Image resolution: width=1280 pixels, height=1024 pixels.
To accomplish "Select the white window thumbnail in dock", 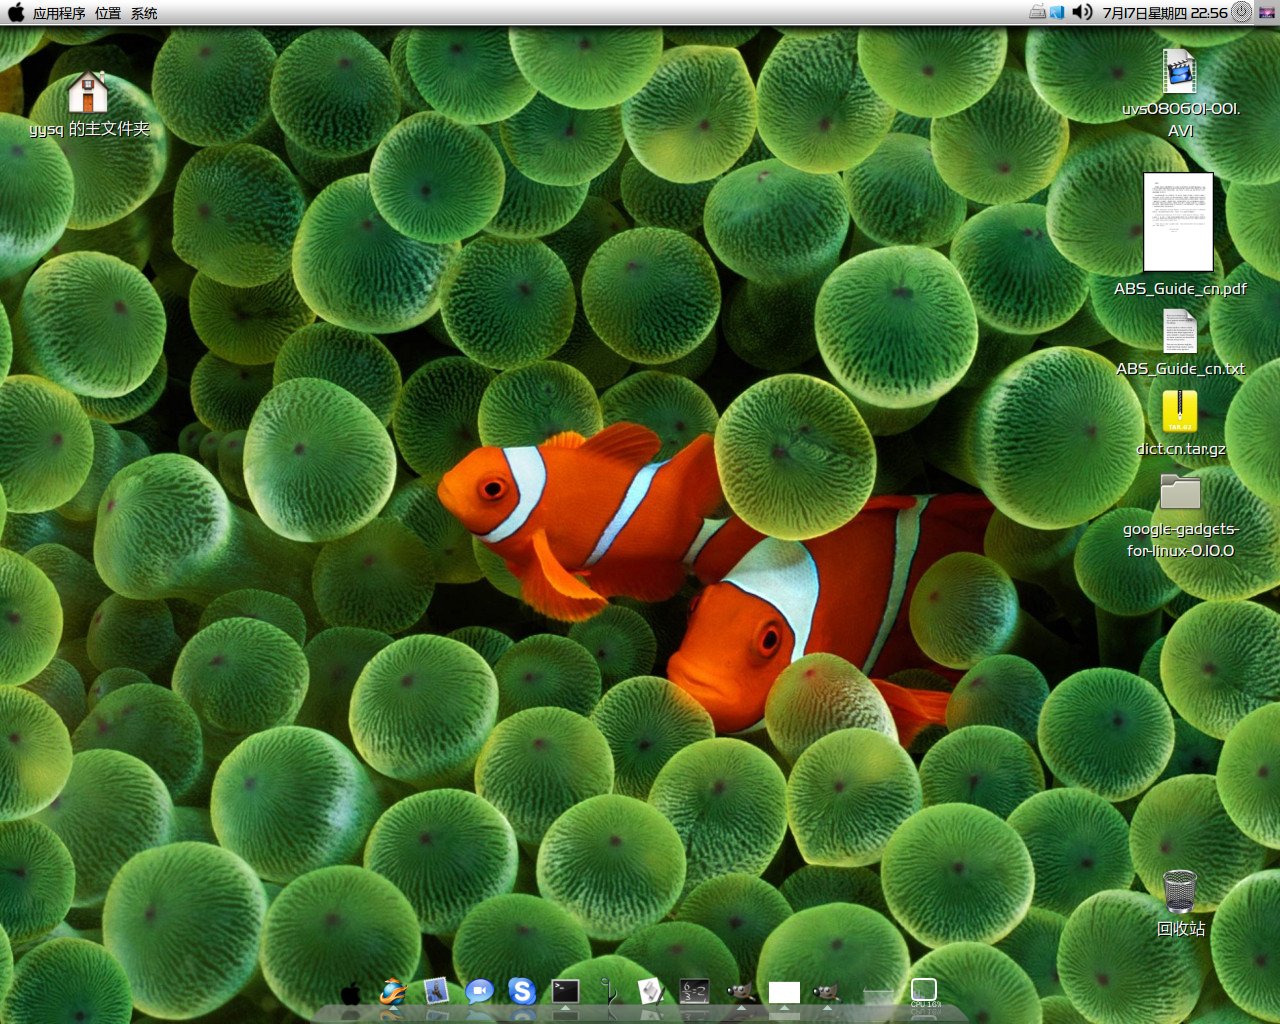I will tap(784, 991).
